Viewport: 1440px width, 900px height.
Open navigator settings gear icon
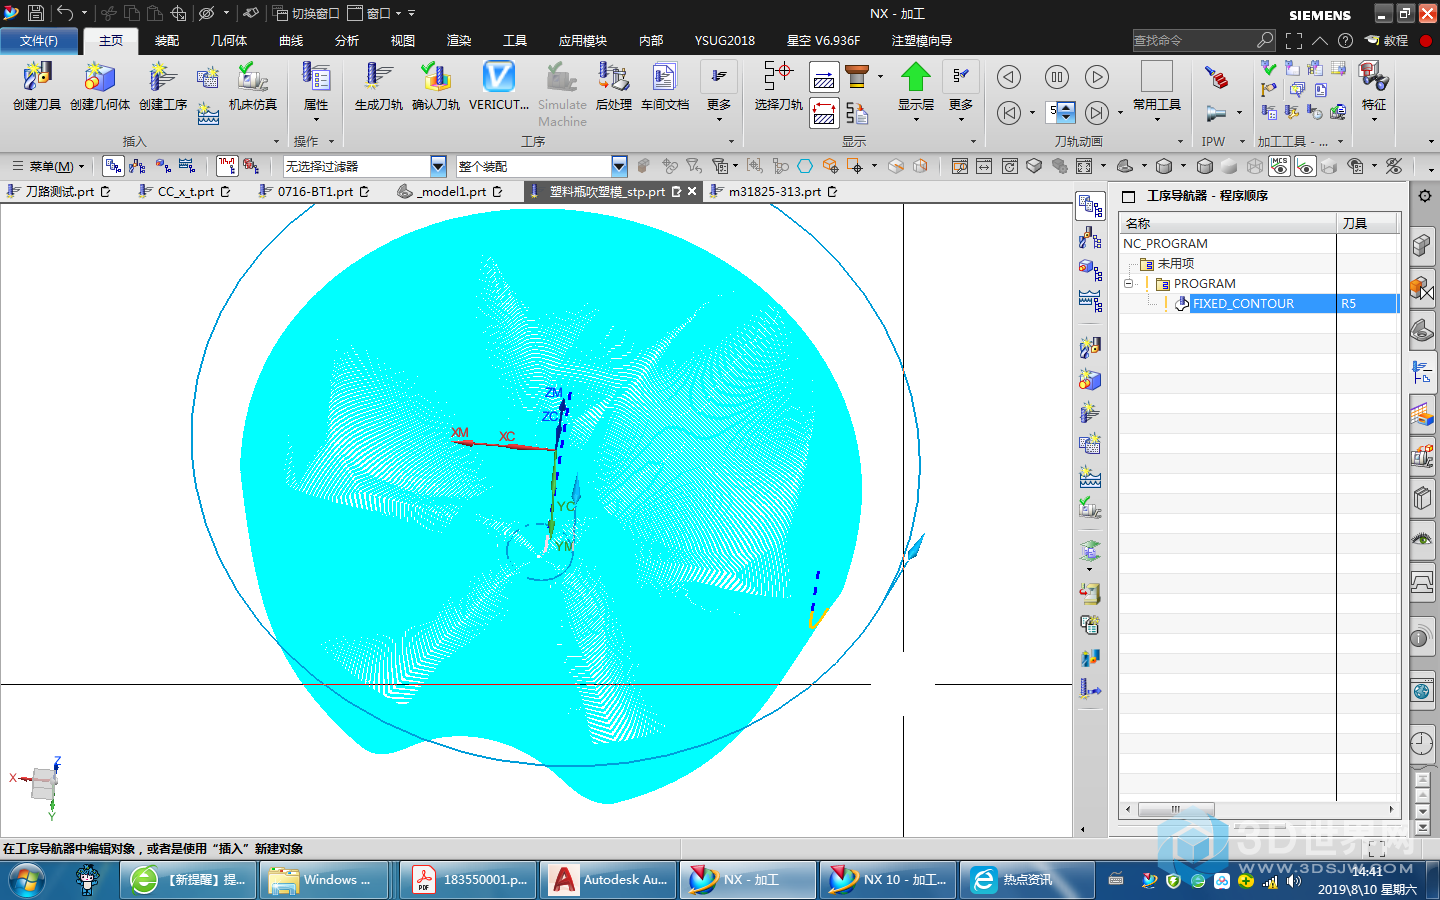click(x=1425, y=195)
